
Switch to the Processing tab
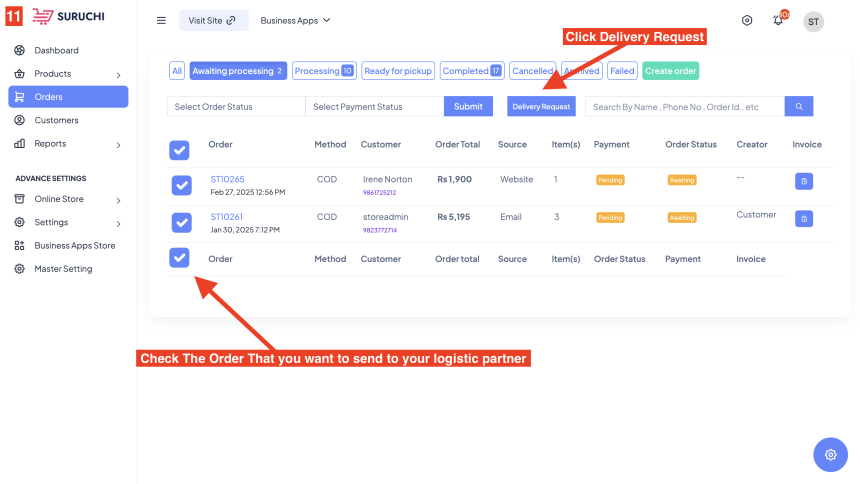323,71
